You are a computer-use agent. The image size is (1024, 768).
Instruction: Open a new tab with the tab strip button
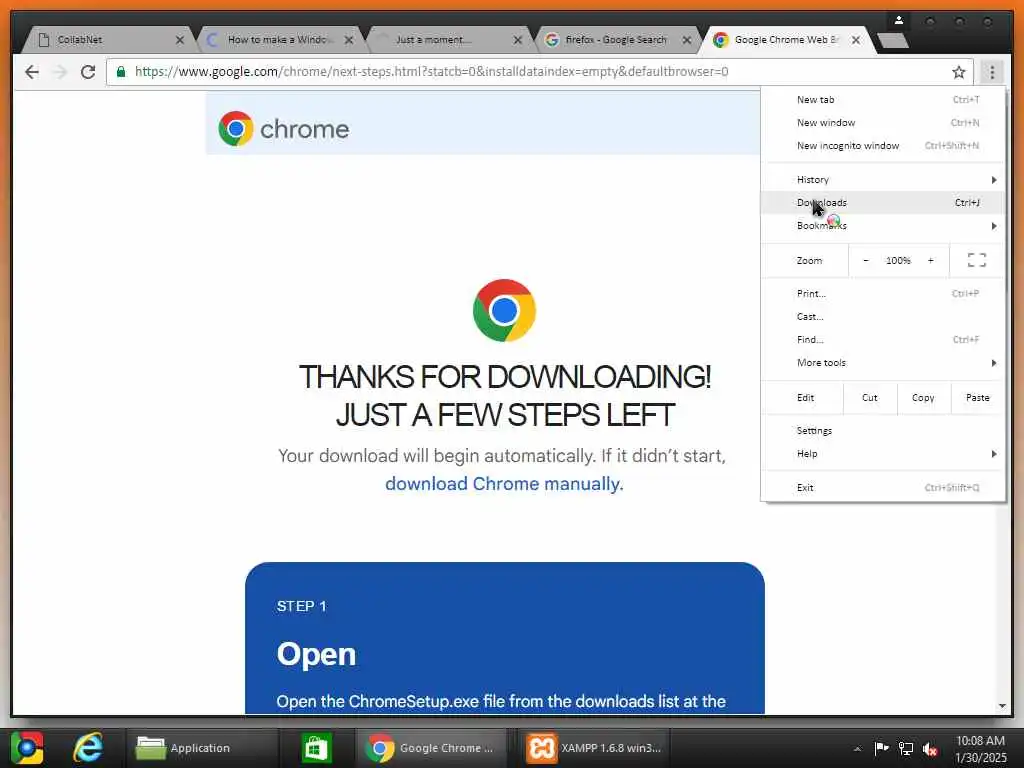pos(893,41)
